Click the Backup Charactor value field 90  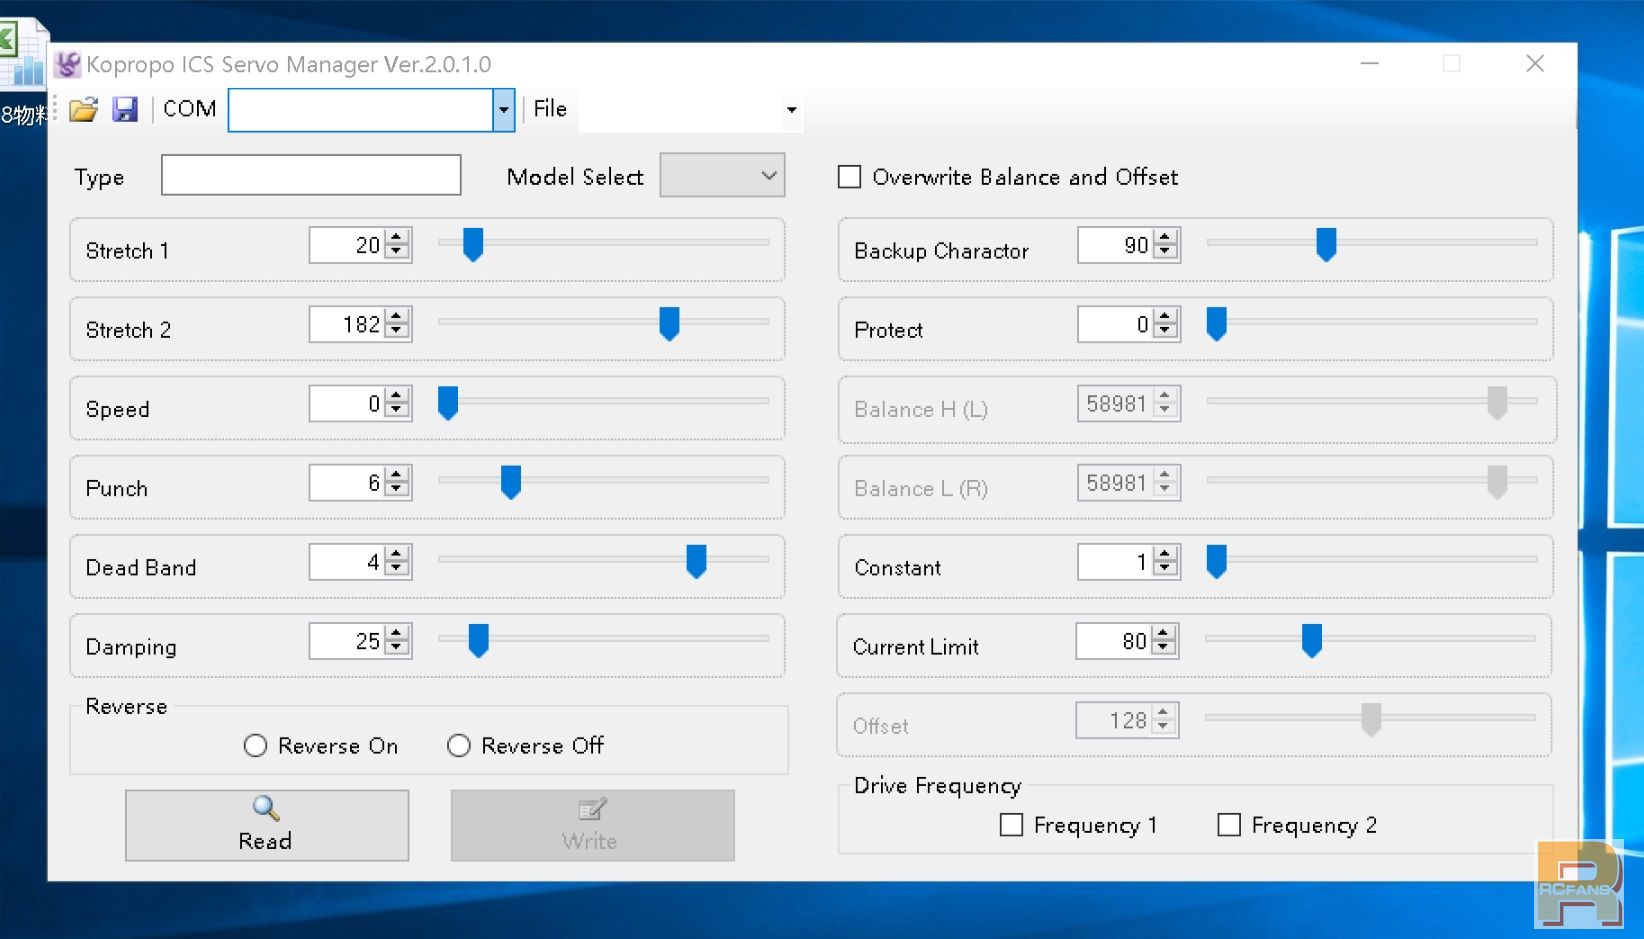click(x=1116, y=245)
